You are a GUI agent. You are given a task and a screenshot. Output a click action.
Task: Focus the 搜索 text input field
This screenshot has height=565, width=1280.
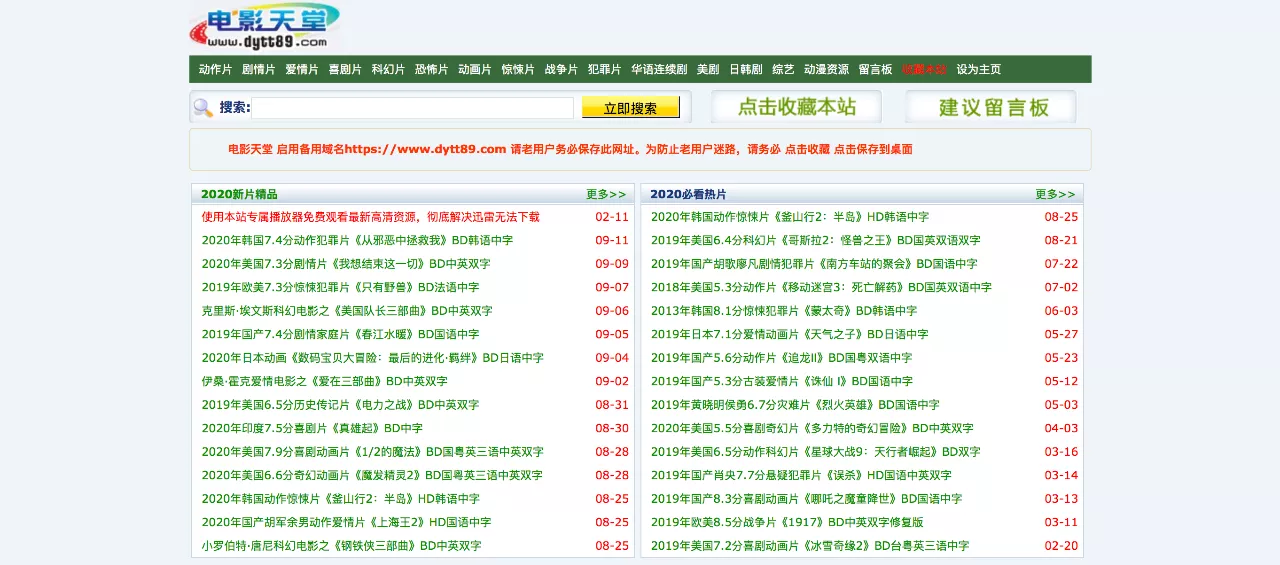[x=412, y=108]
